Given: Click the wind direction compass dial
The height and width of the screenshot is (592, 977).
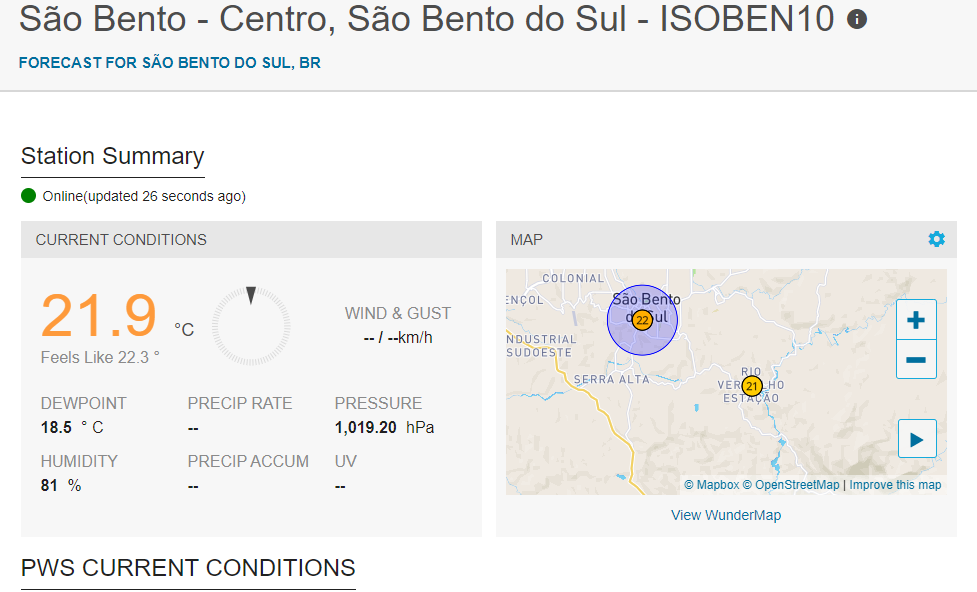Looking at the screenshot, I should (x=251, y=325).
